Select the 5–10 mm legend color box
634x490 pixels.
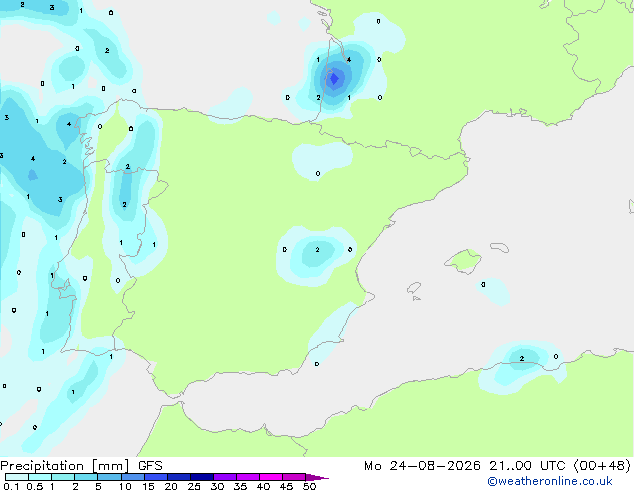(x=109, y=477)
